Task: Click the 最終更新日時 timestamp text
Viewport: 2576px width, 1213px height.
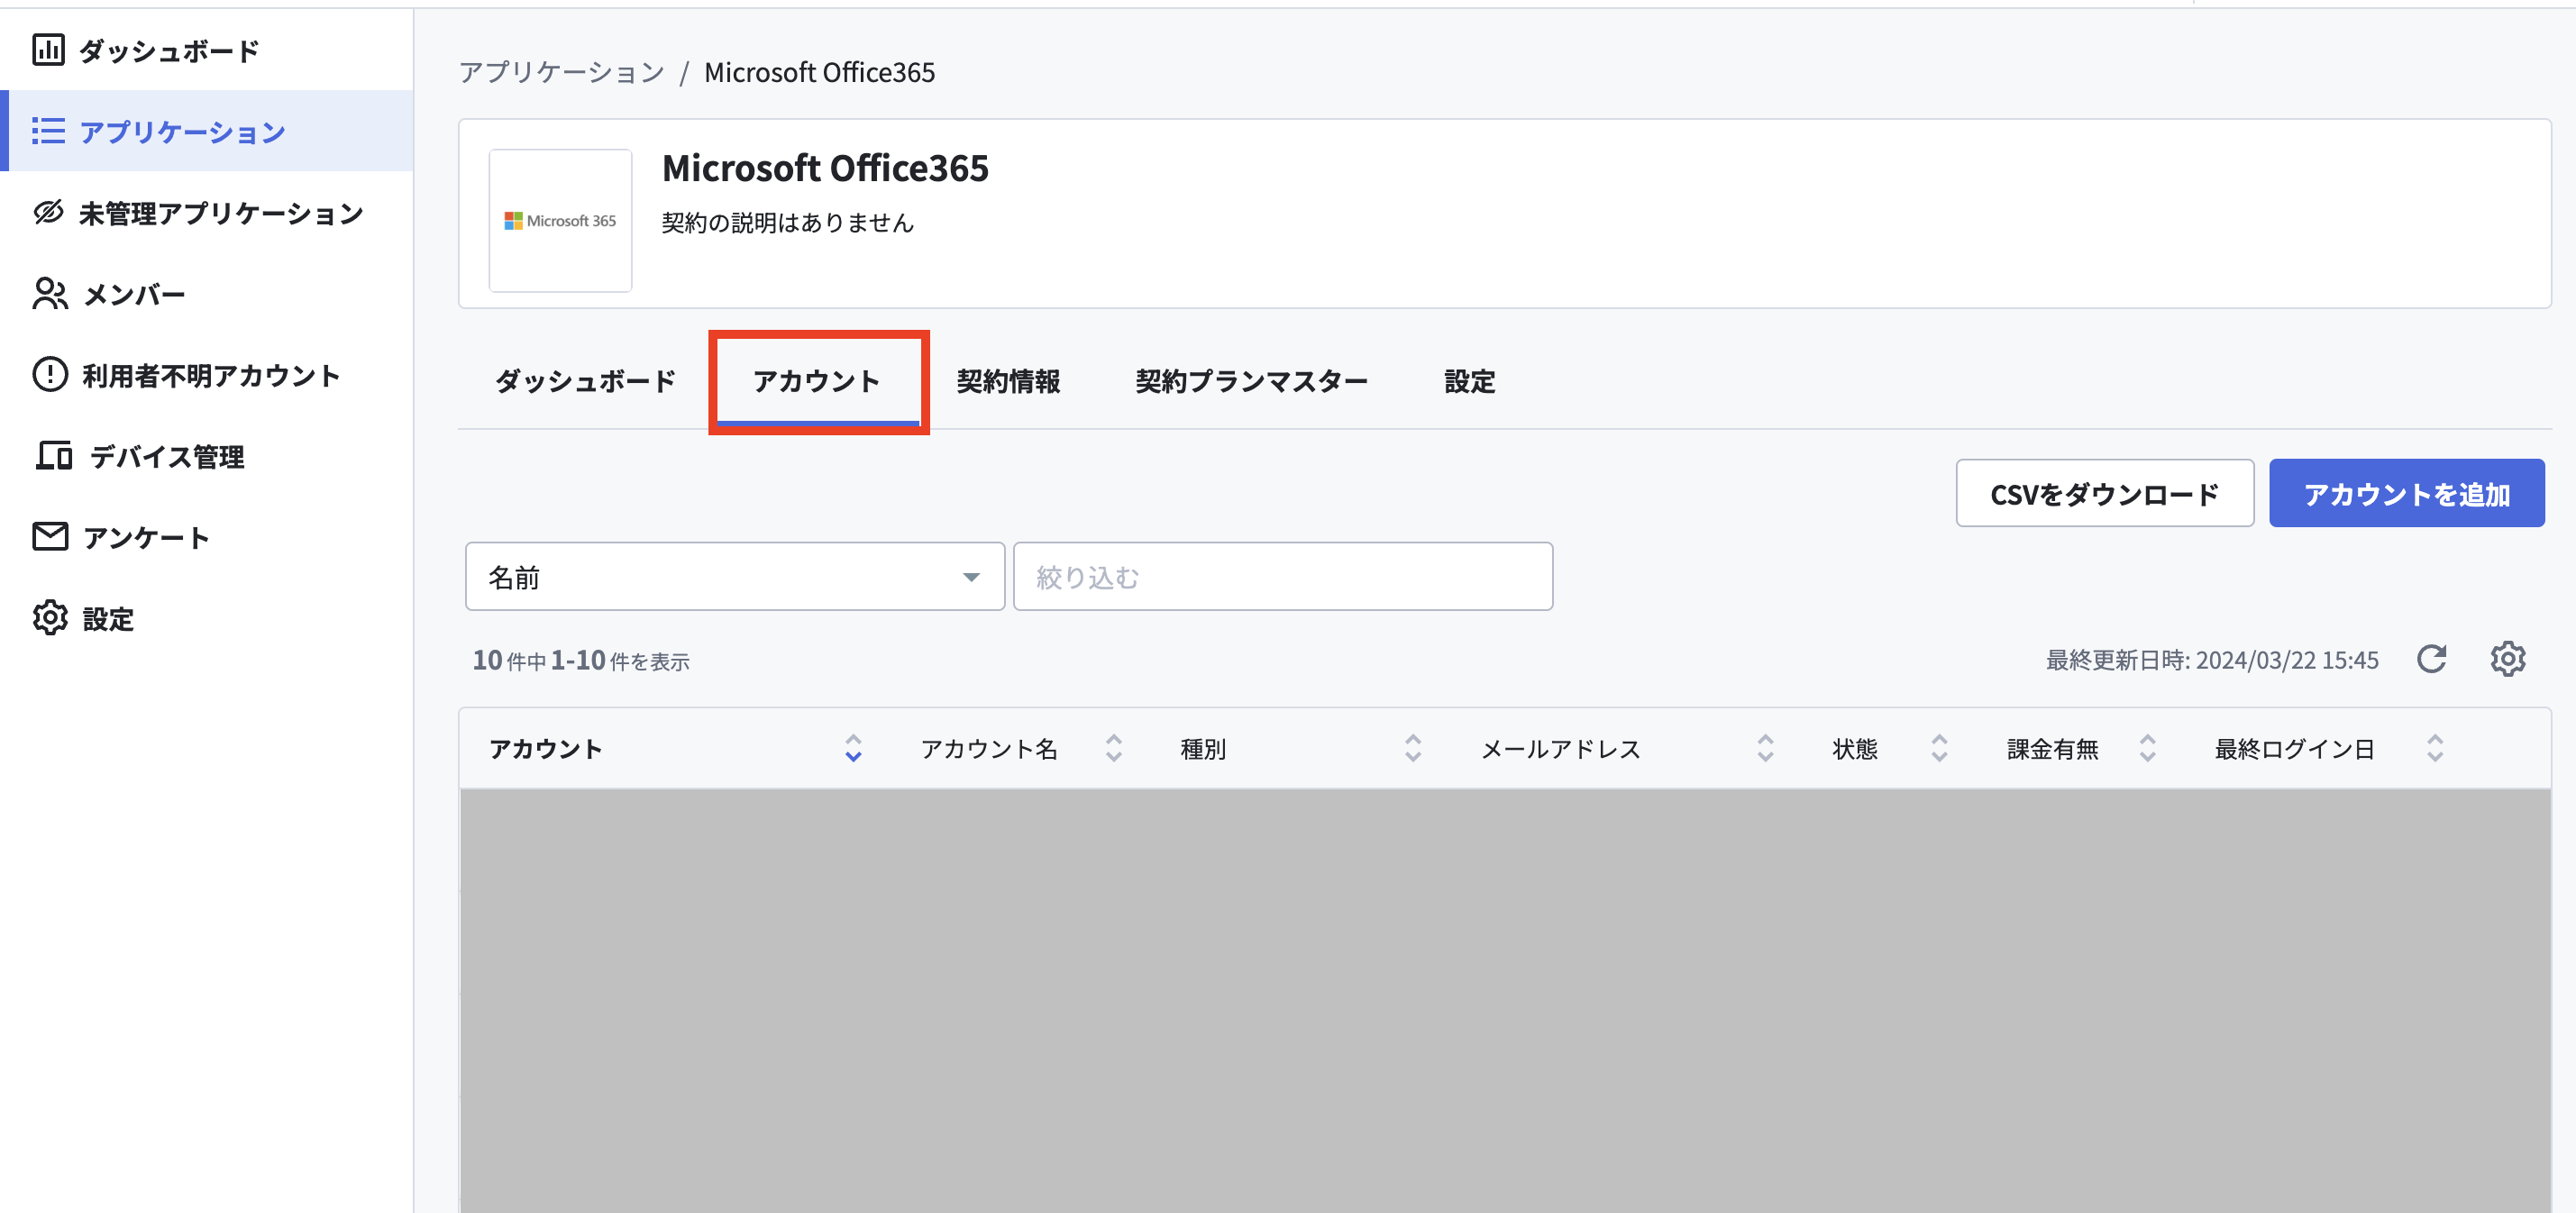Action: click(2212, 660)
